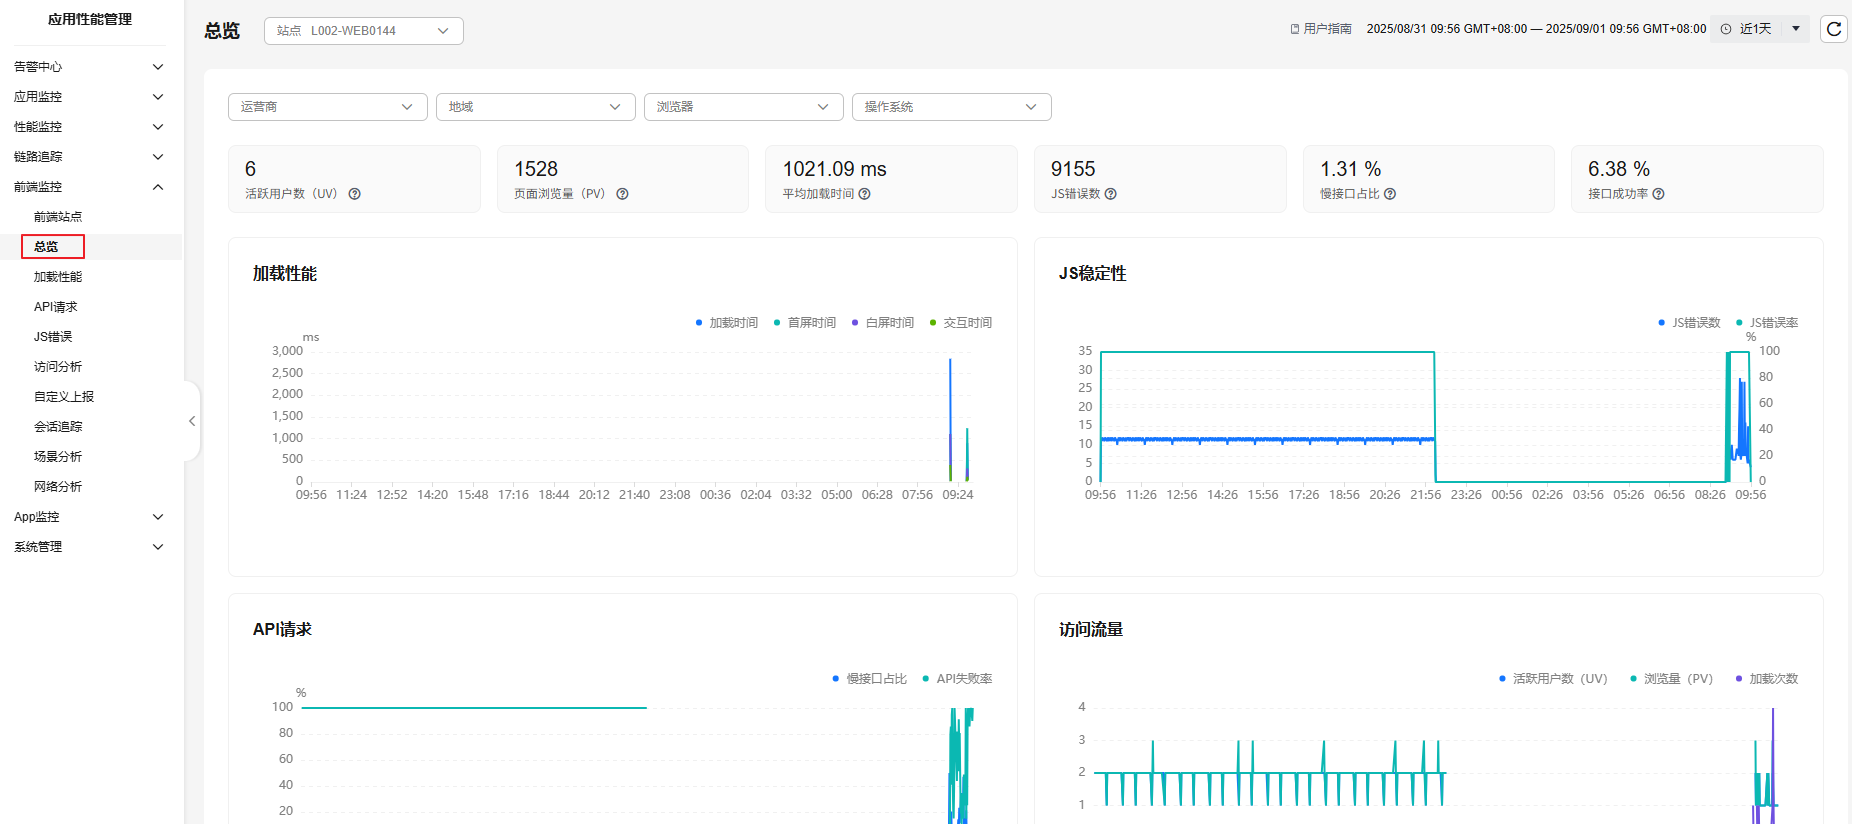Toggle 慢接口占比 legend in API请求 chart
This screenshot has width=1852, height=824.
click(x=870, y=679)
